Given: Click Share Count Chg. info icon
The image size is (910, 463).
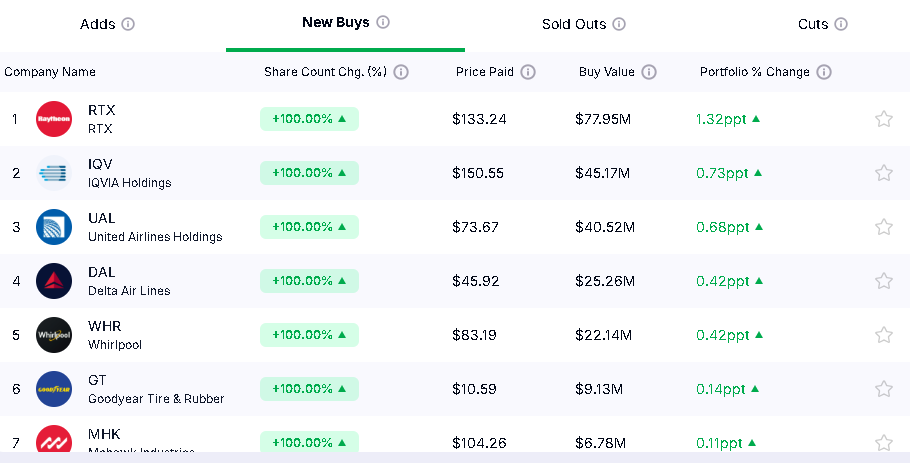Looking at the screenshot, I should [x=401, y=72].
